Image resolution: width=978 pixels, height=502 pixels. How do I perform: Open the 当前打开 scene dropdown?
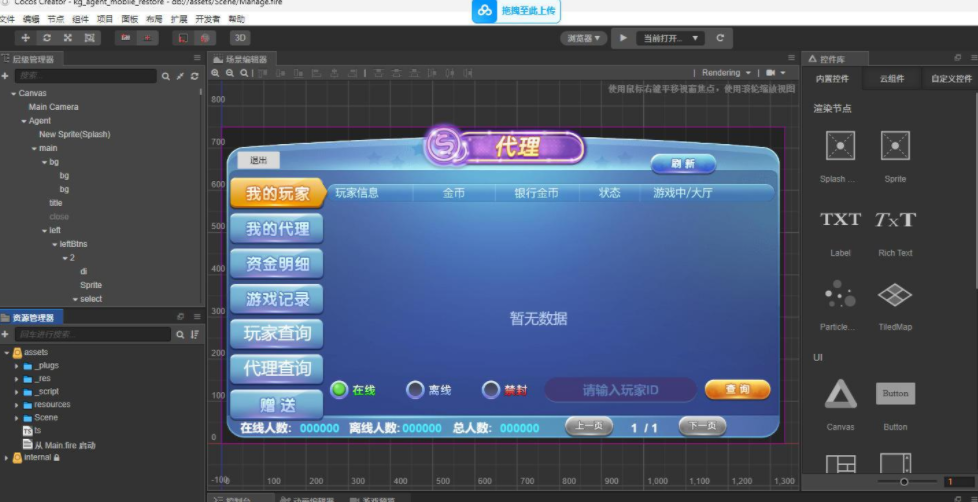point(671,38)
